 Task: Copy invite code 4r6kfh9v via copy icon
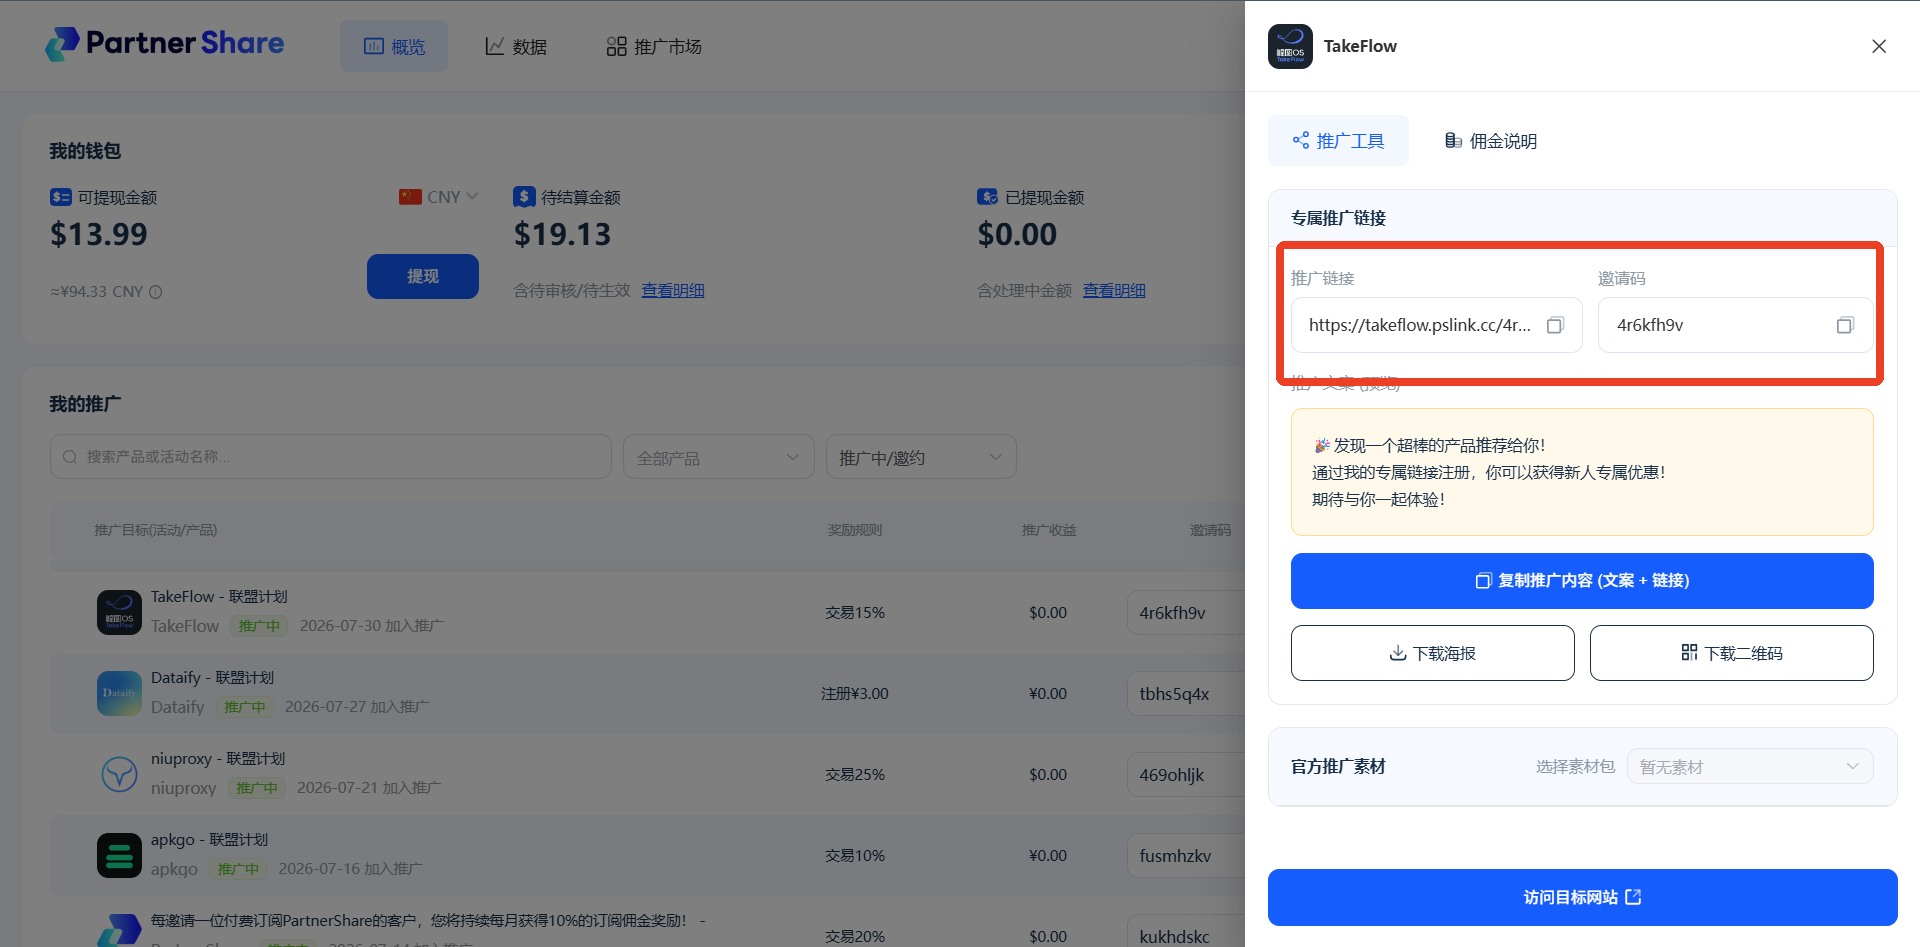[1845, 325]
